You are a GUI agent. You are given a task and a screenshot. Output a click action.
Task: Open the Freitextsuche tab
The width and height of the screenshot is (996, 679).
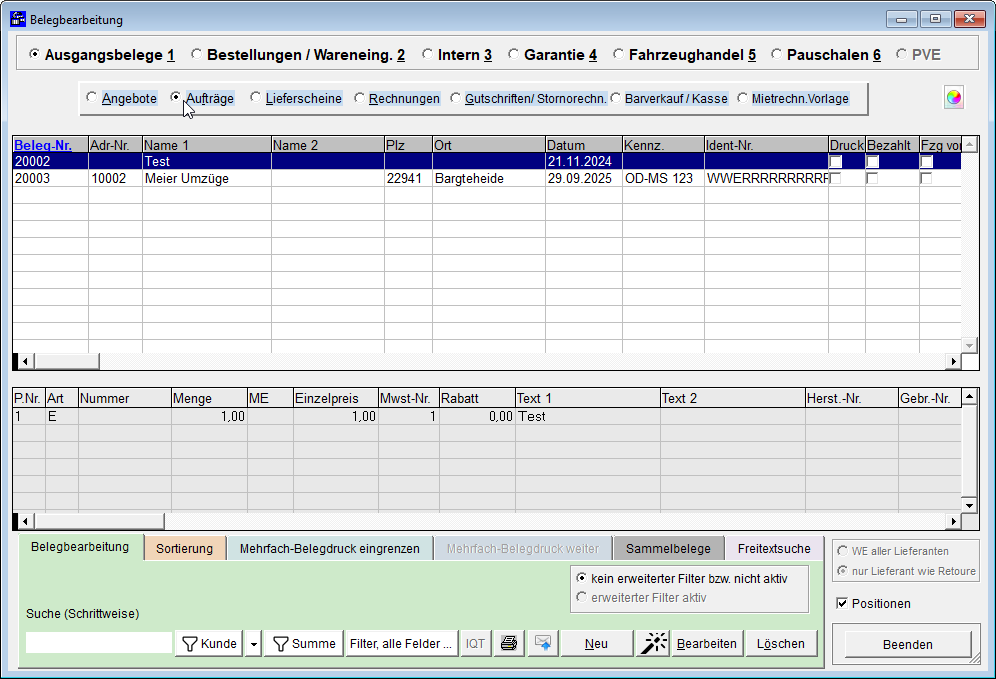tap(774, 549)
